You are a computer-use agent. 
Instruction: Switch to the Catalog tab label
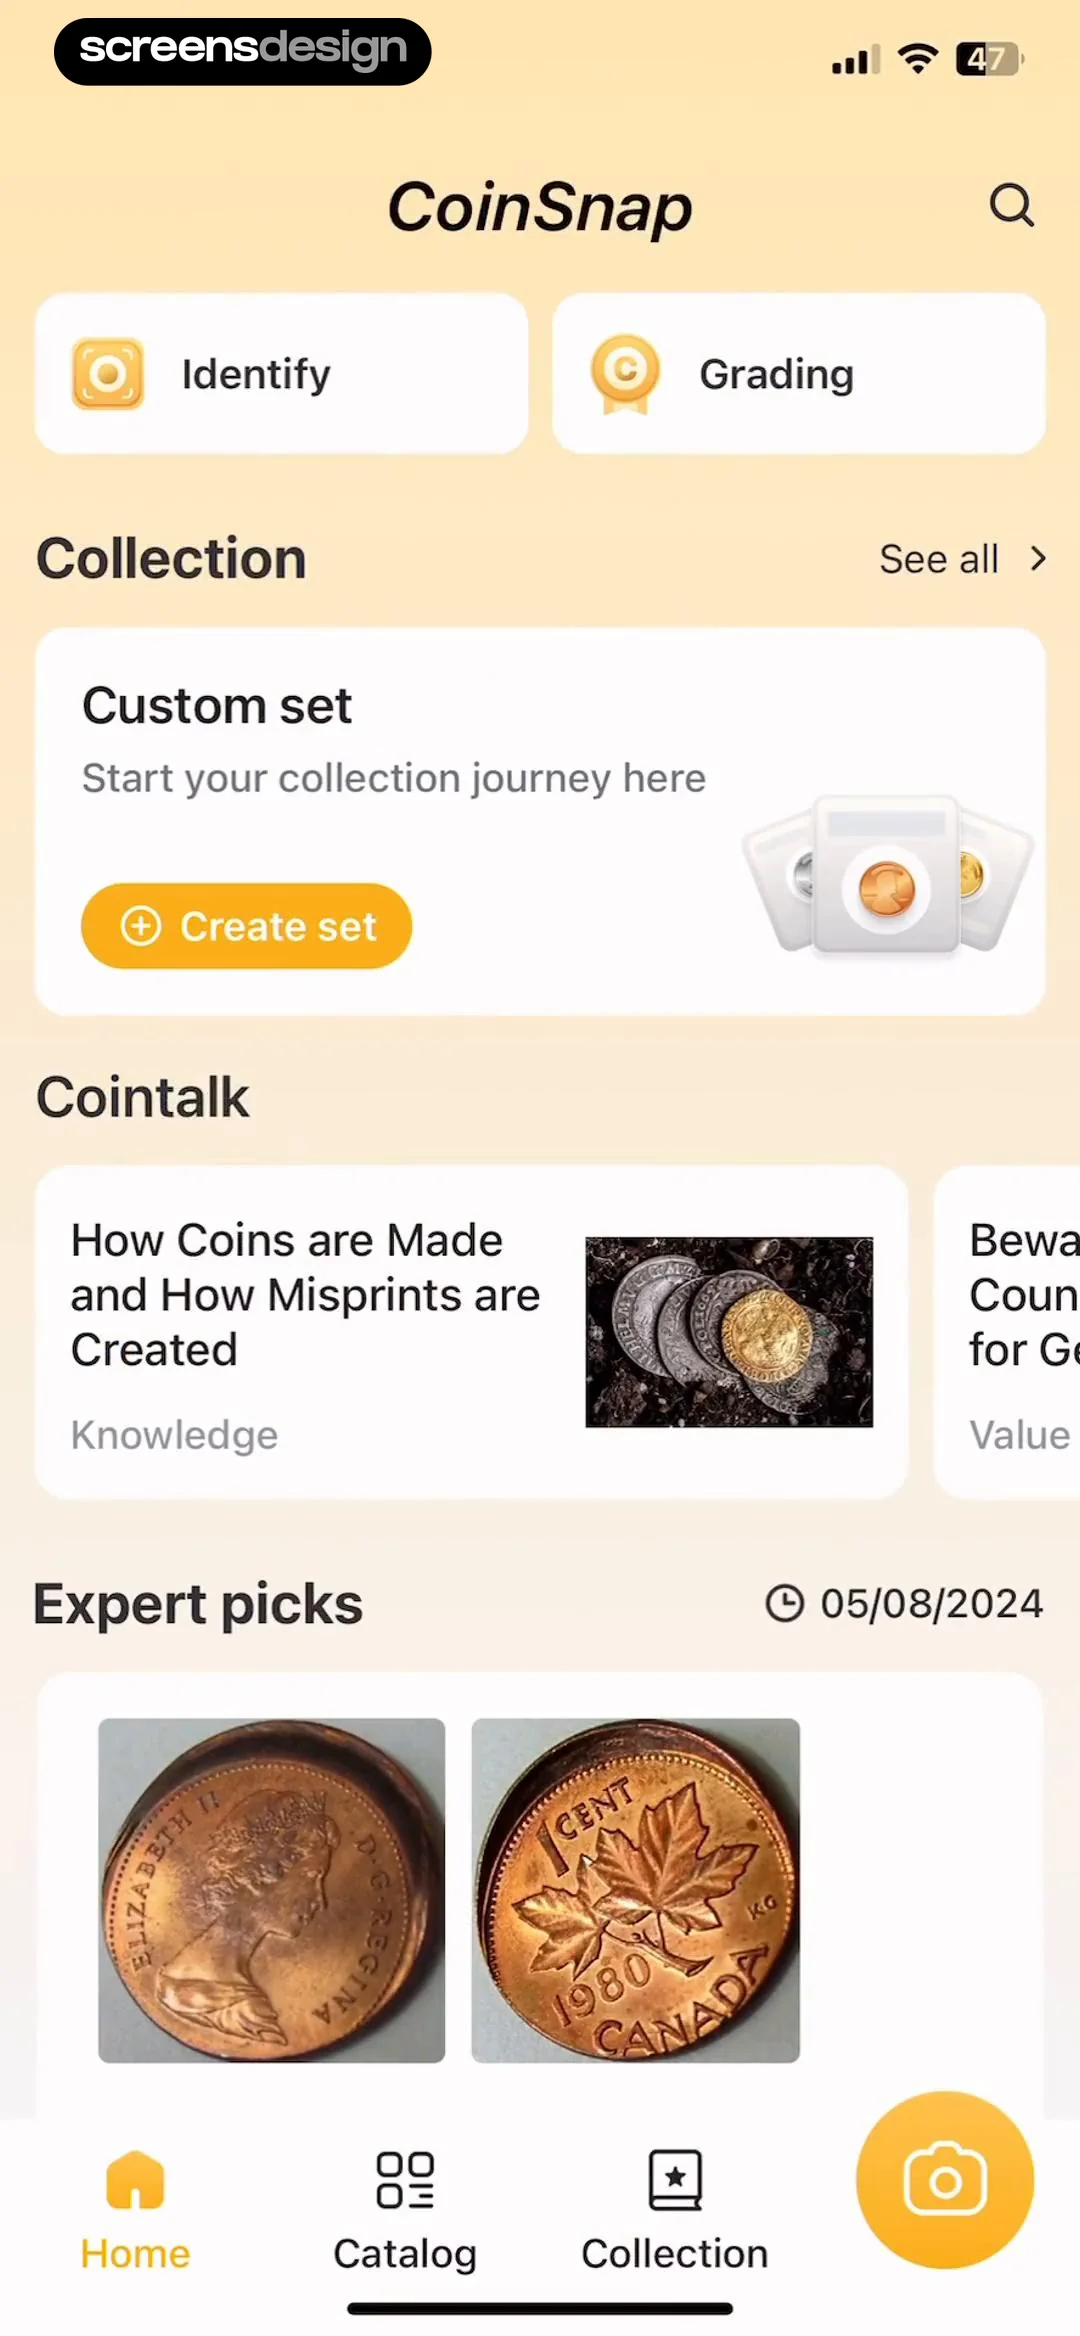pyautogui.click(x=405, y=2254)
